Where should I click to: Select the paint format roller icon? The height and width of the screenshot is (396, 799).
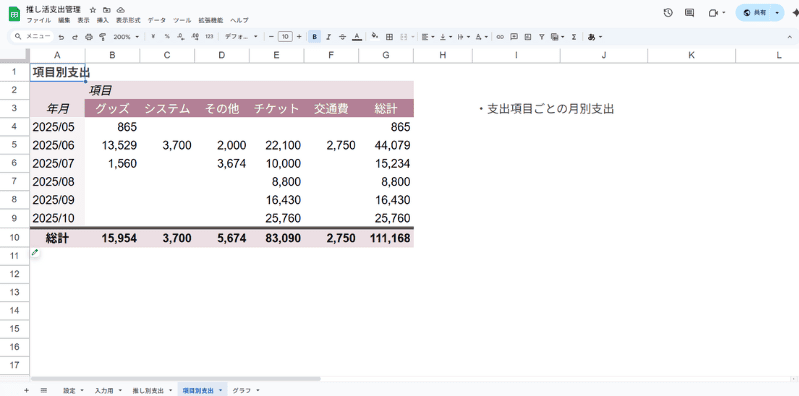click(x=102, y=37)
